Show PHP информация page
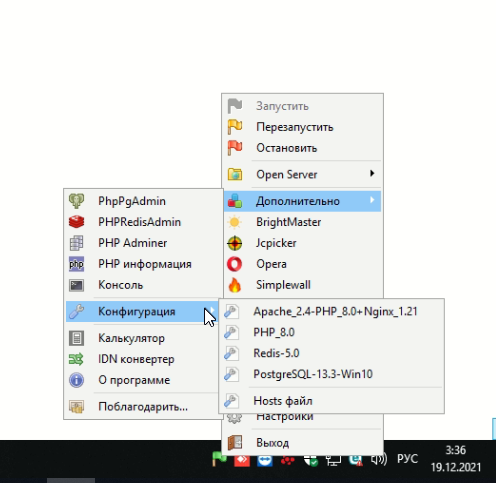Screen dimensions: 496x483 [143, 264]
